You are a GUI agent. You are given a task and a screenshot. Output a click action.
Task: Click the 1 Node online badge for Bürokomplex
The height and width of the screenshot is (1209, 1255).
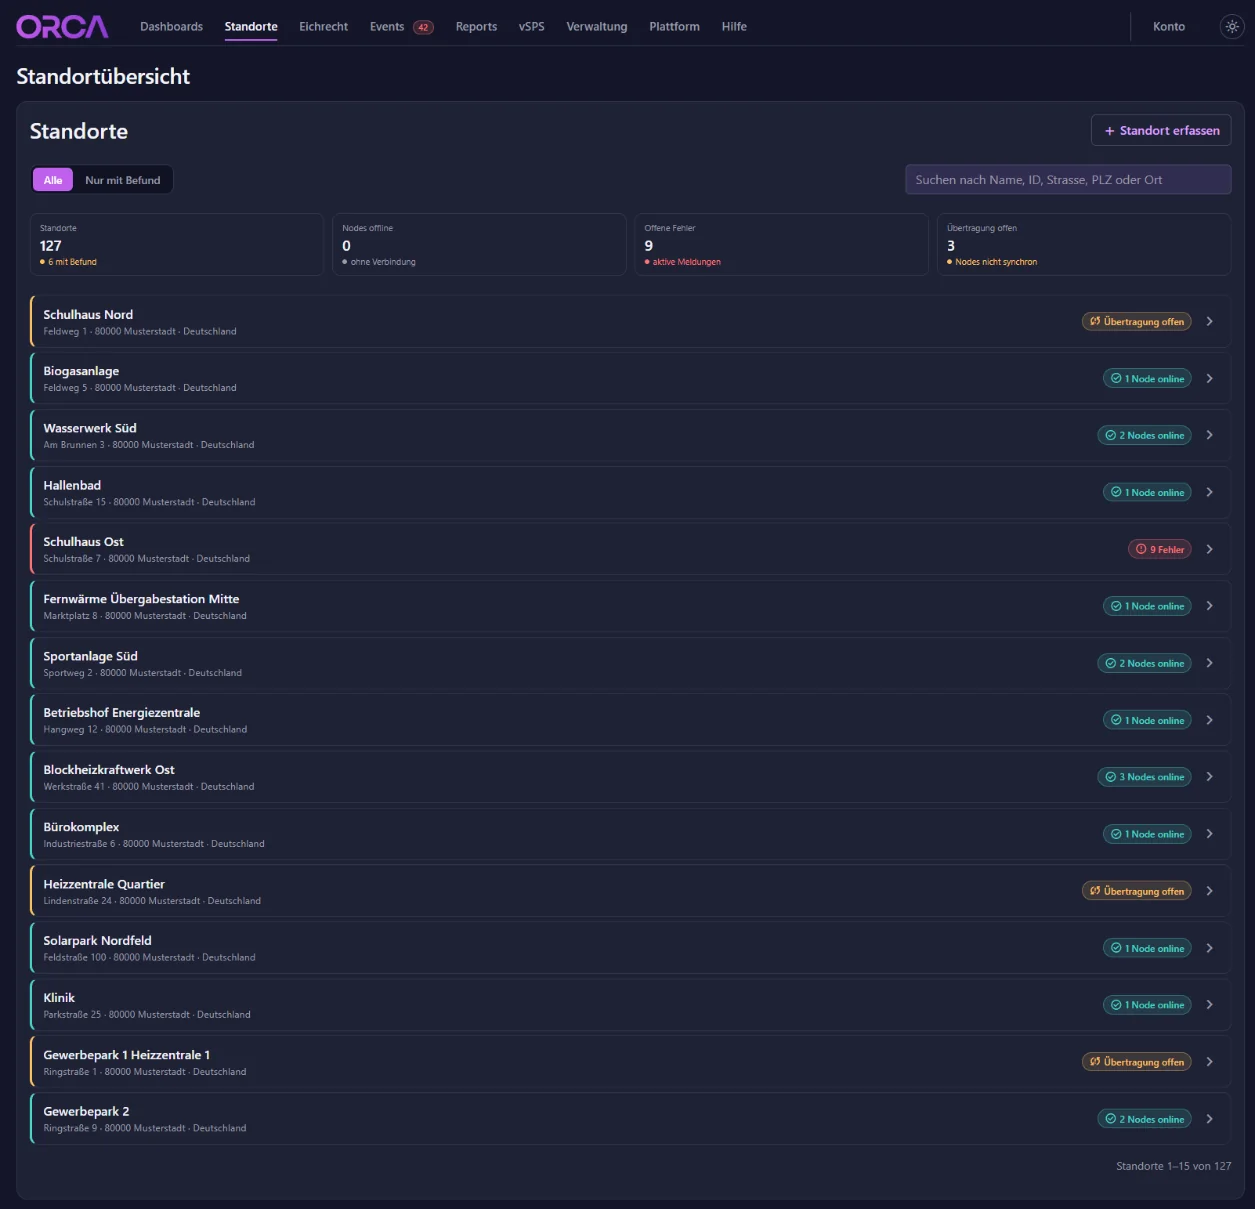click(1147, 834)
